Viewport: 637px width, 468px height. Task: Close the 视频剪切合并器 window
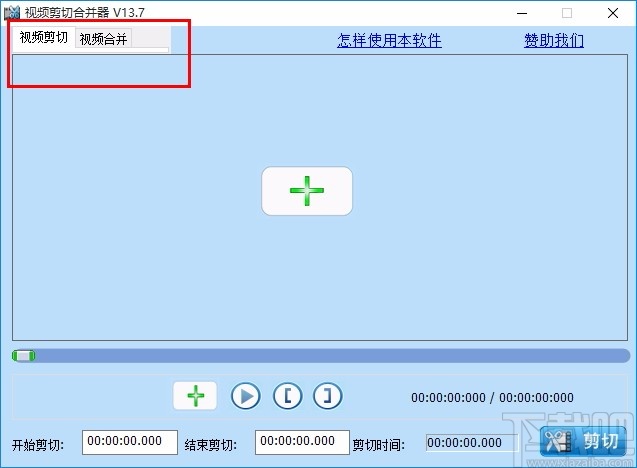[613, 13]
